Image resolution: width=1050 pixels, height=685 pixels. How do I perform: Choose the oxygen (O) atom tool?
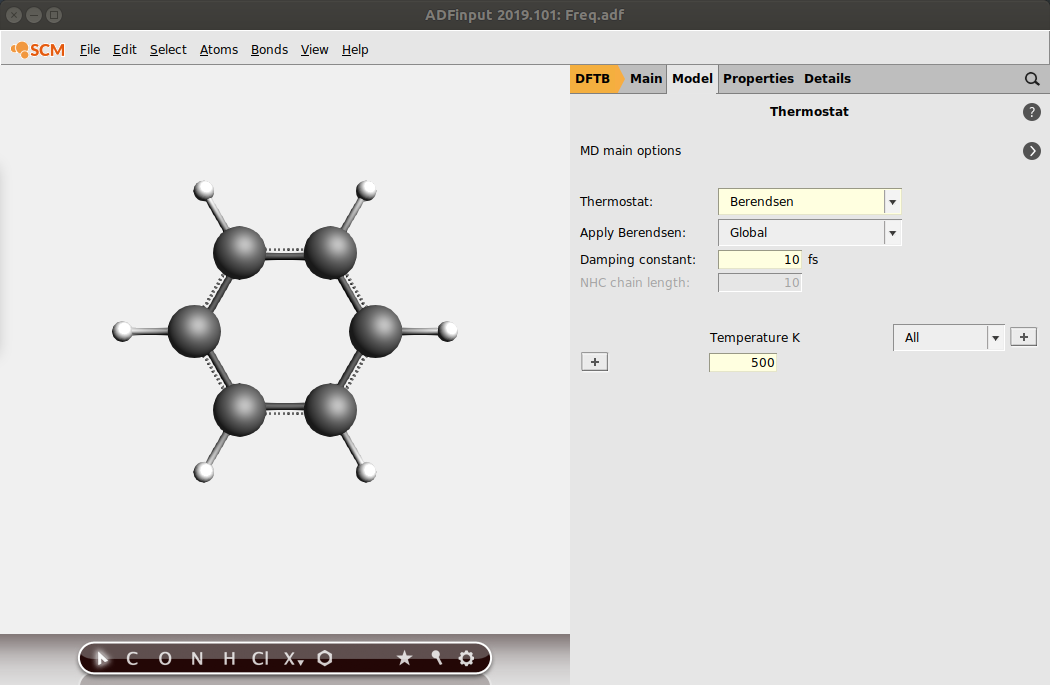(165, 659)
